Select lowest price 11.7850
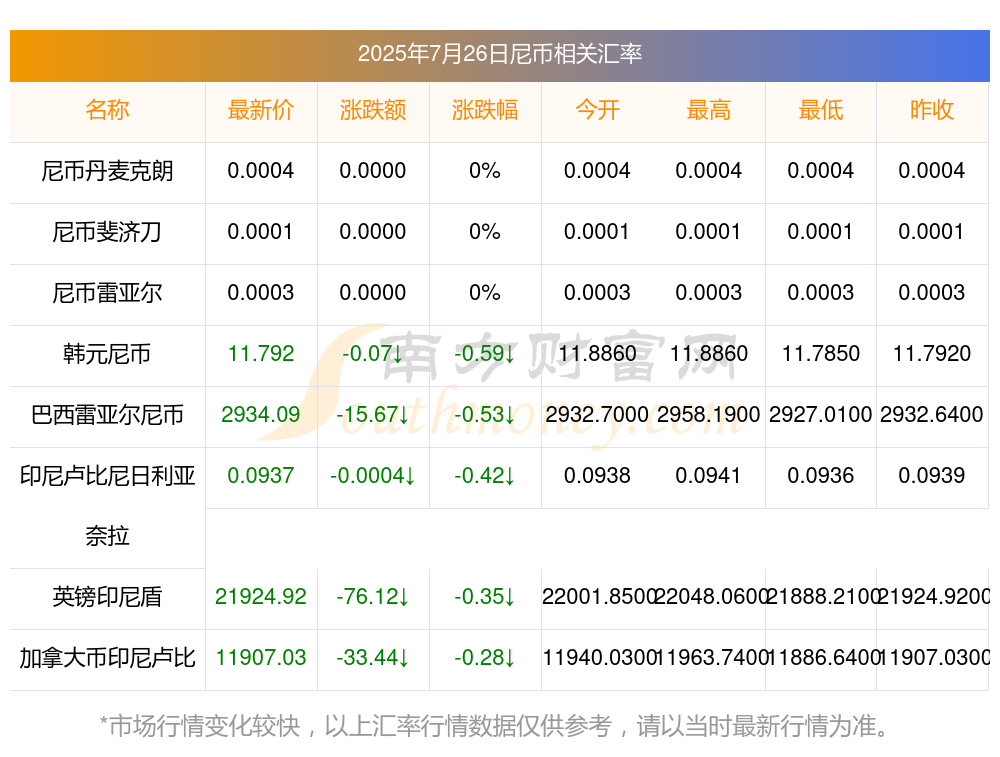 [821, 353]
